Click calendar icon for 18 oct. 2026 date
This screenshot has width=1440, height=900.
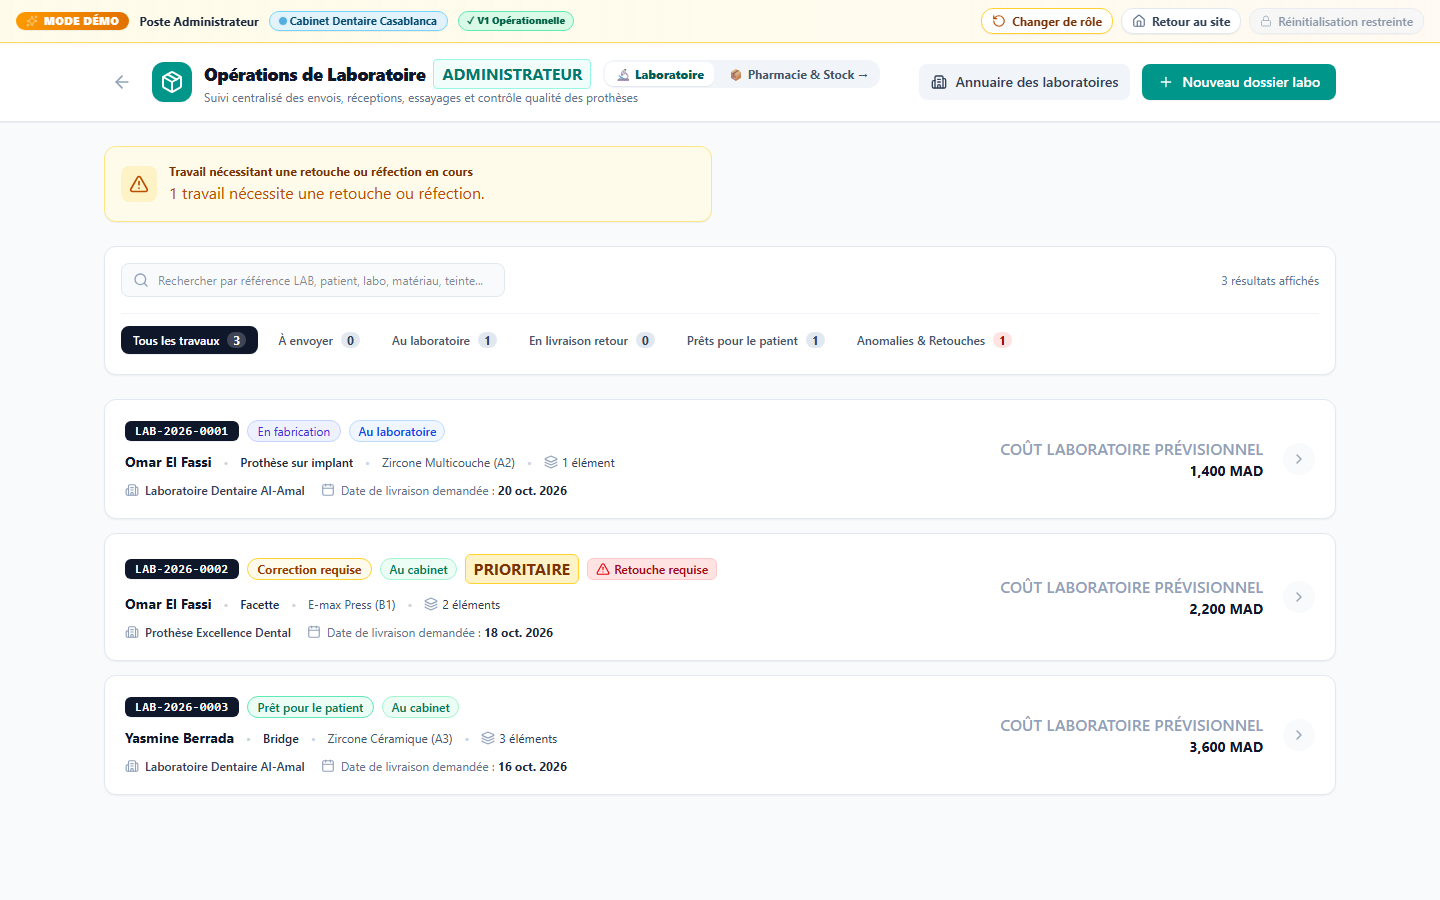click(x=314, y=633)
